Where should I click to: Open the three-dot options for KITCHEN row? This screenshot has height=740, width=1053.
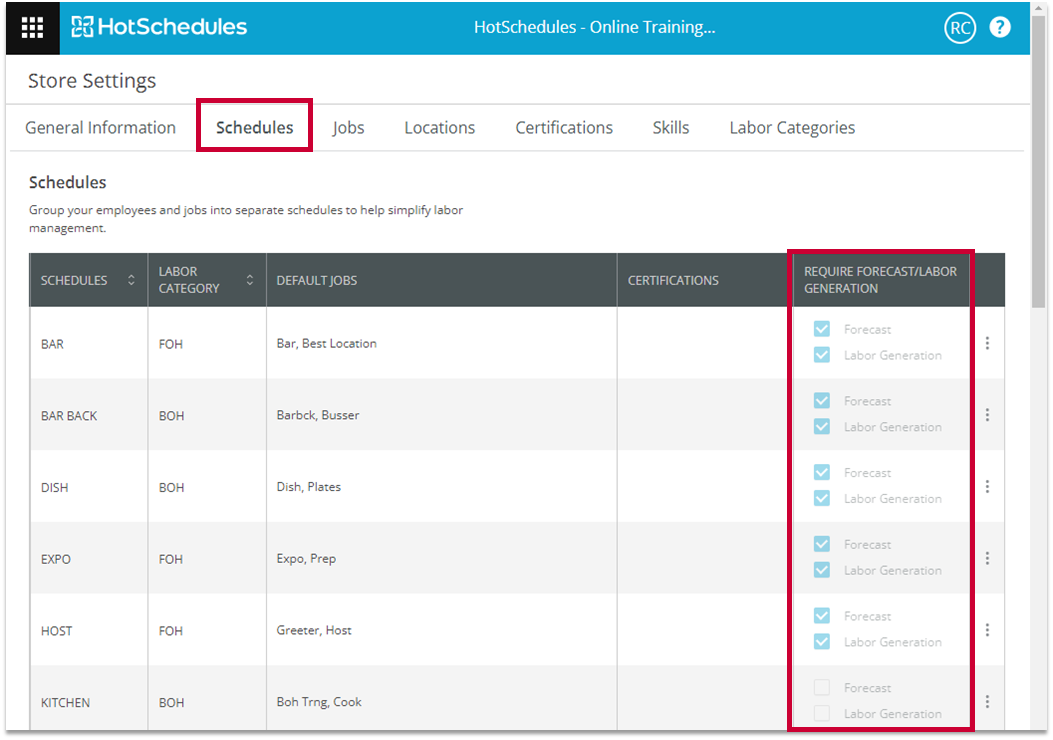tap(987, 702)
